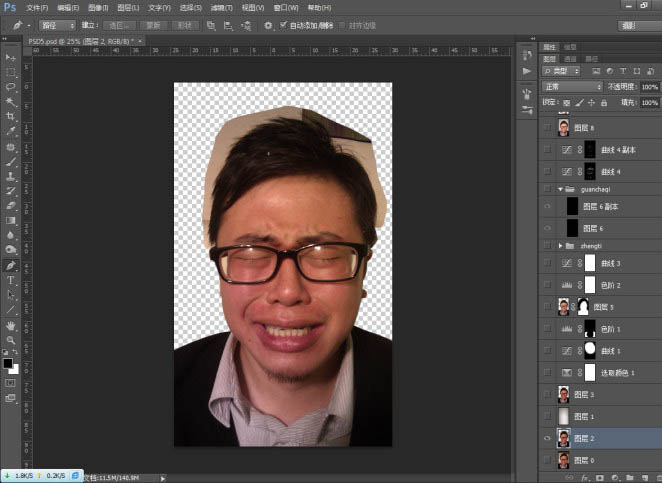Toggle visibility of 图层 6 副本 layer
This screenshot has width=662, height=483.
pos(546,206)
